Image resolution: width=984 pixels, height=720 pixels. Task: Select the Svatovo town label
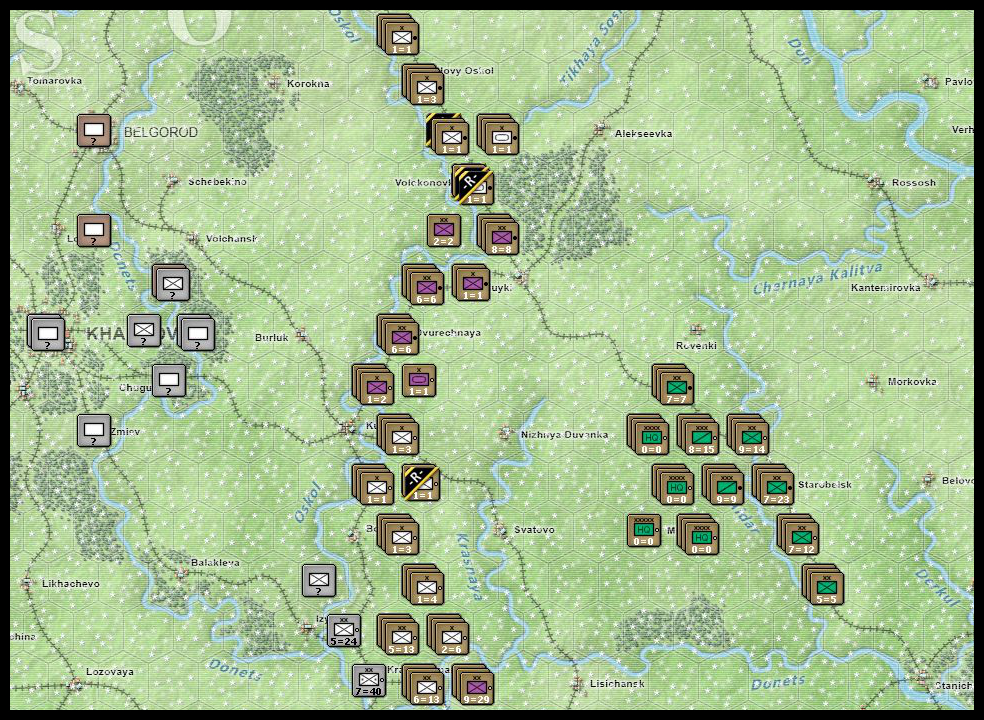(x=534, y=530)
